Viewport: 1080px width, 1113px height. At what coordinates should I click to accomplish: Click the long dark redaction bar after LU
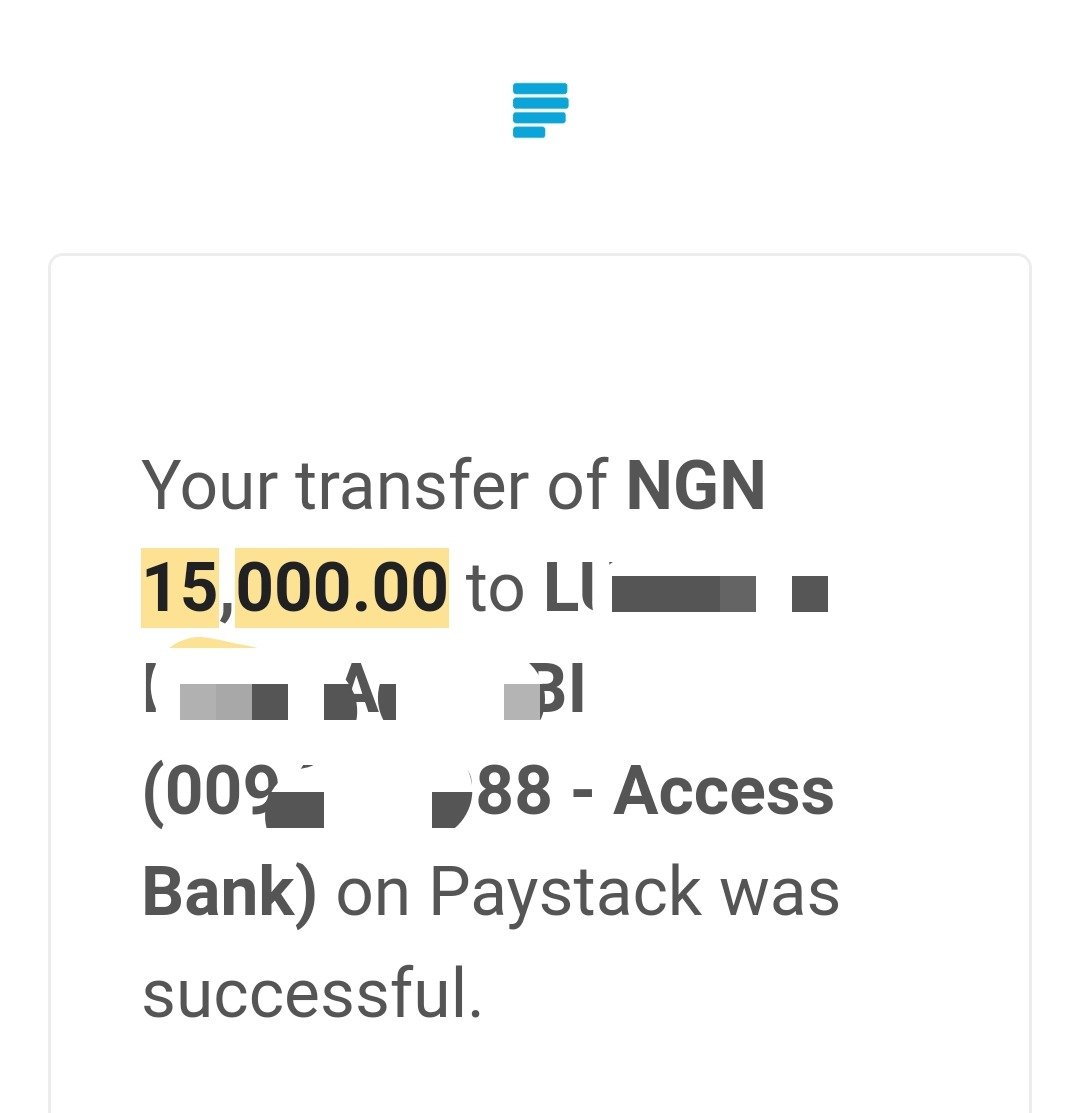tap(683, 594)
